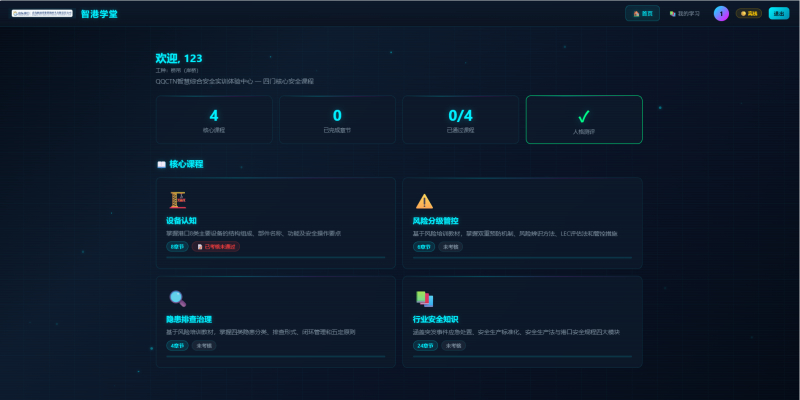Viewport: 800px width, 400px height.
Task: Open 我的学习 in the top navigation
Action: pyautogui.click(x=684, y=14)
